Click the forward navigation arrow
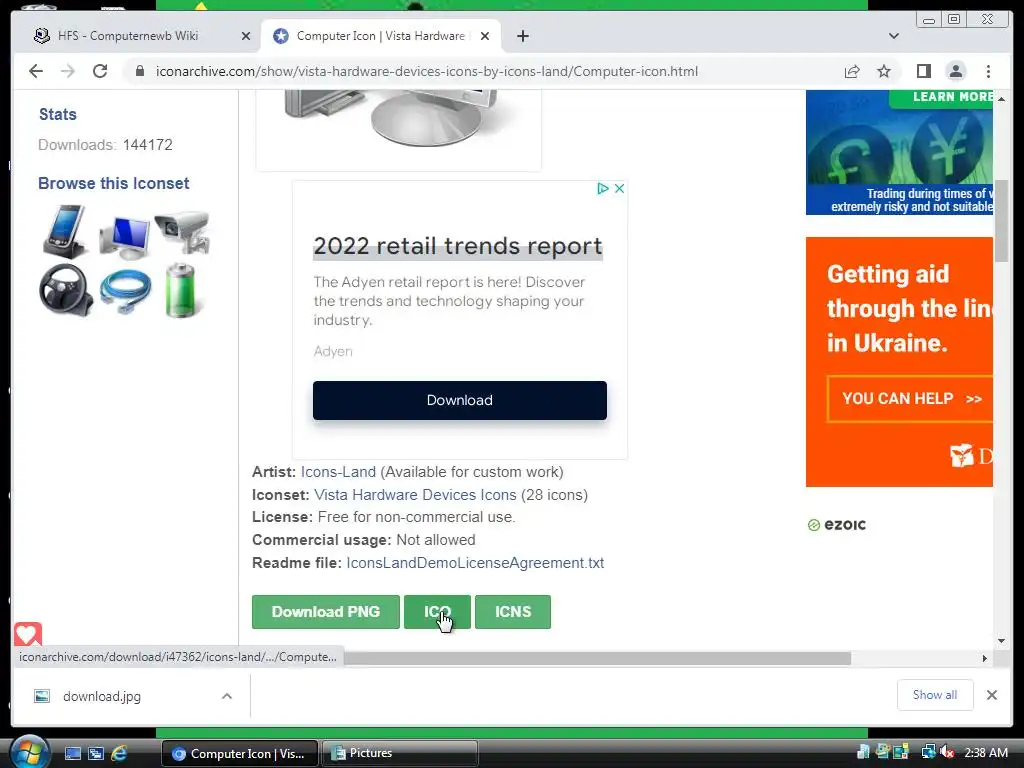This screenshot has width=1024, height=768. click(x=68, y=71)
